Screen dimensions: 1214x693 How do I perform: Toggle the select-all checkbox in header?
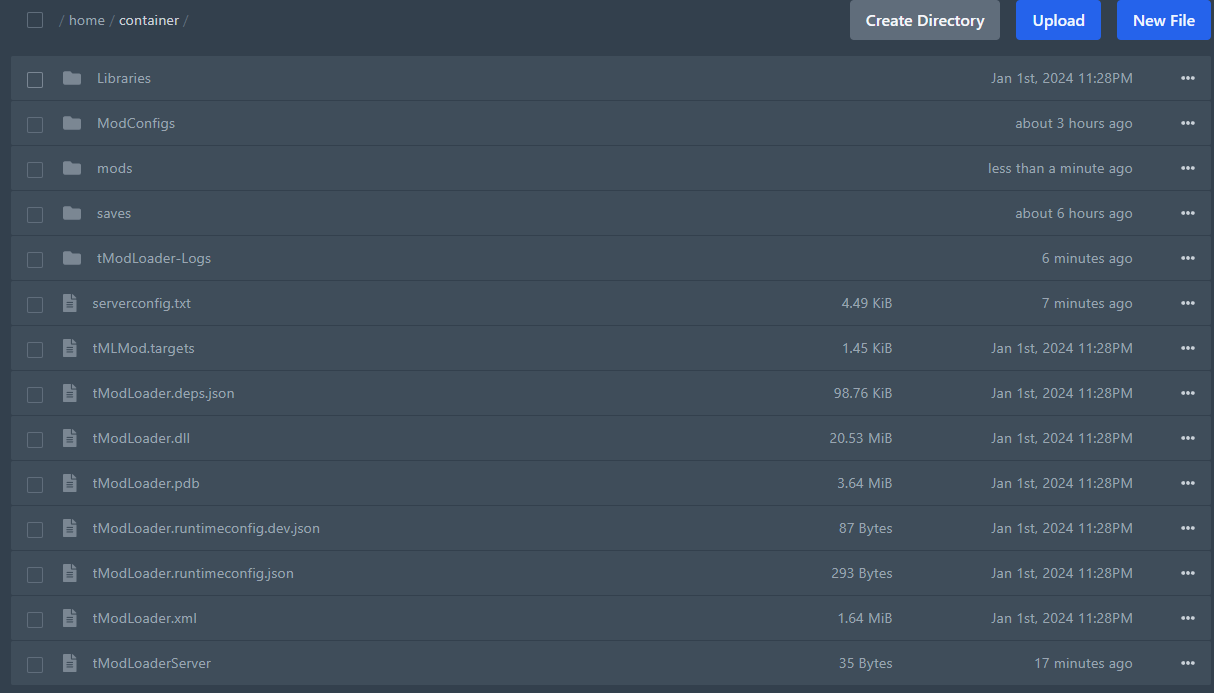coord(35,20)
